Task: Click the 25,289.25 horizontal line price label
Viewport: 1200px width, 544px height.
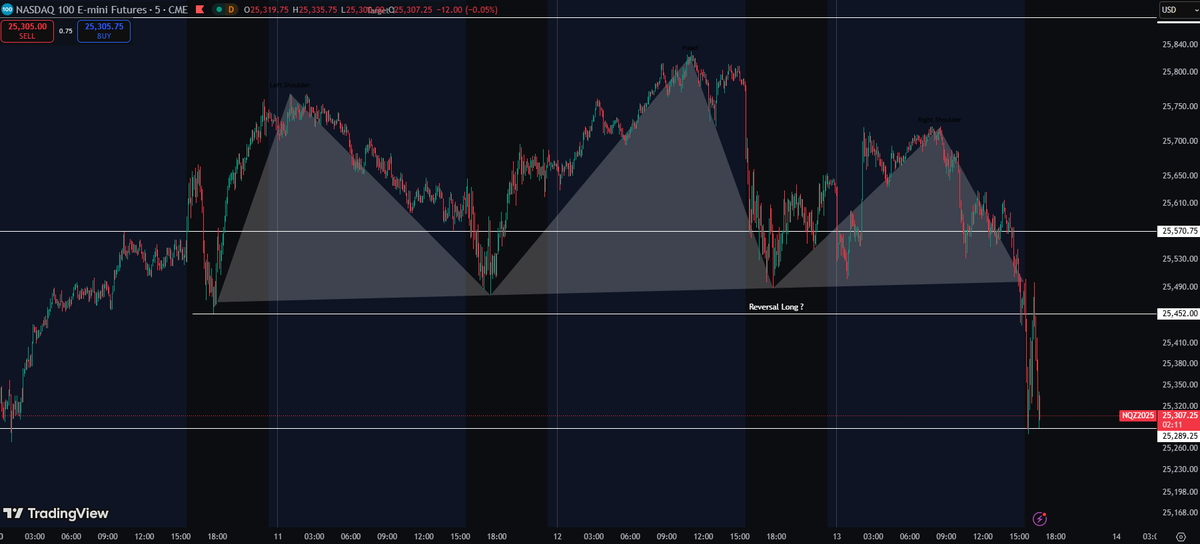Action: (x=1179, y=437)
